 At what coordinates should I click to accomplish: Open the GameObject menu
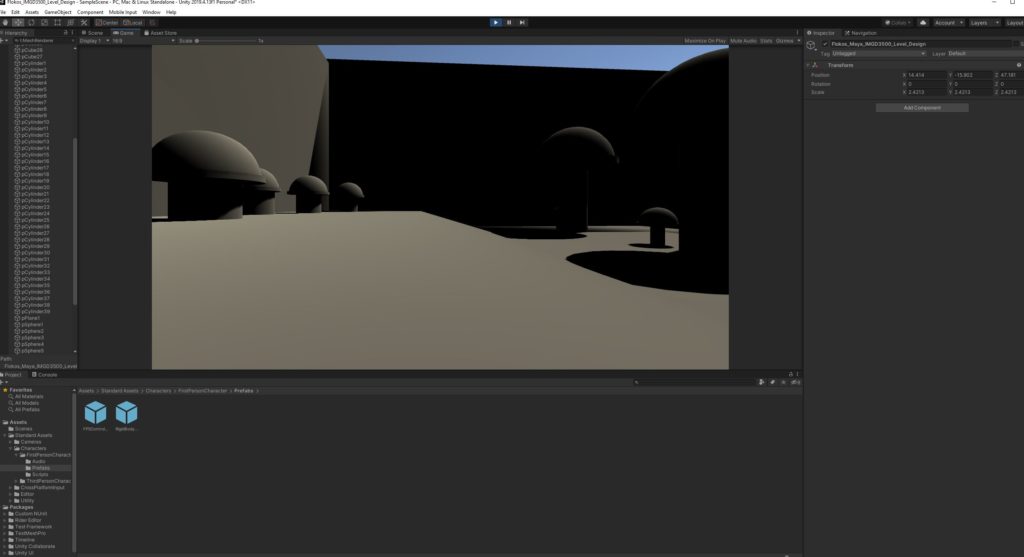pos(58,12)
